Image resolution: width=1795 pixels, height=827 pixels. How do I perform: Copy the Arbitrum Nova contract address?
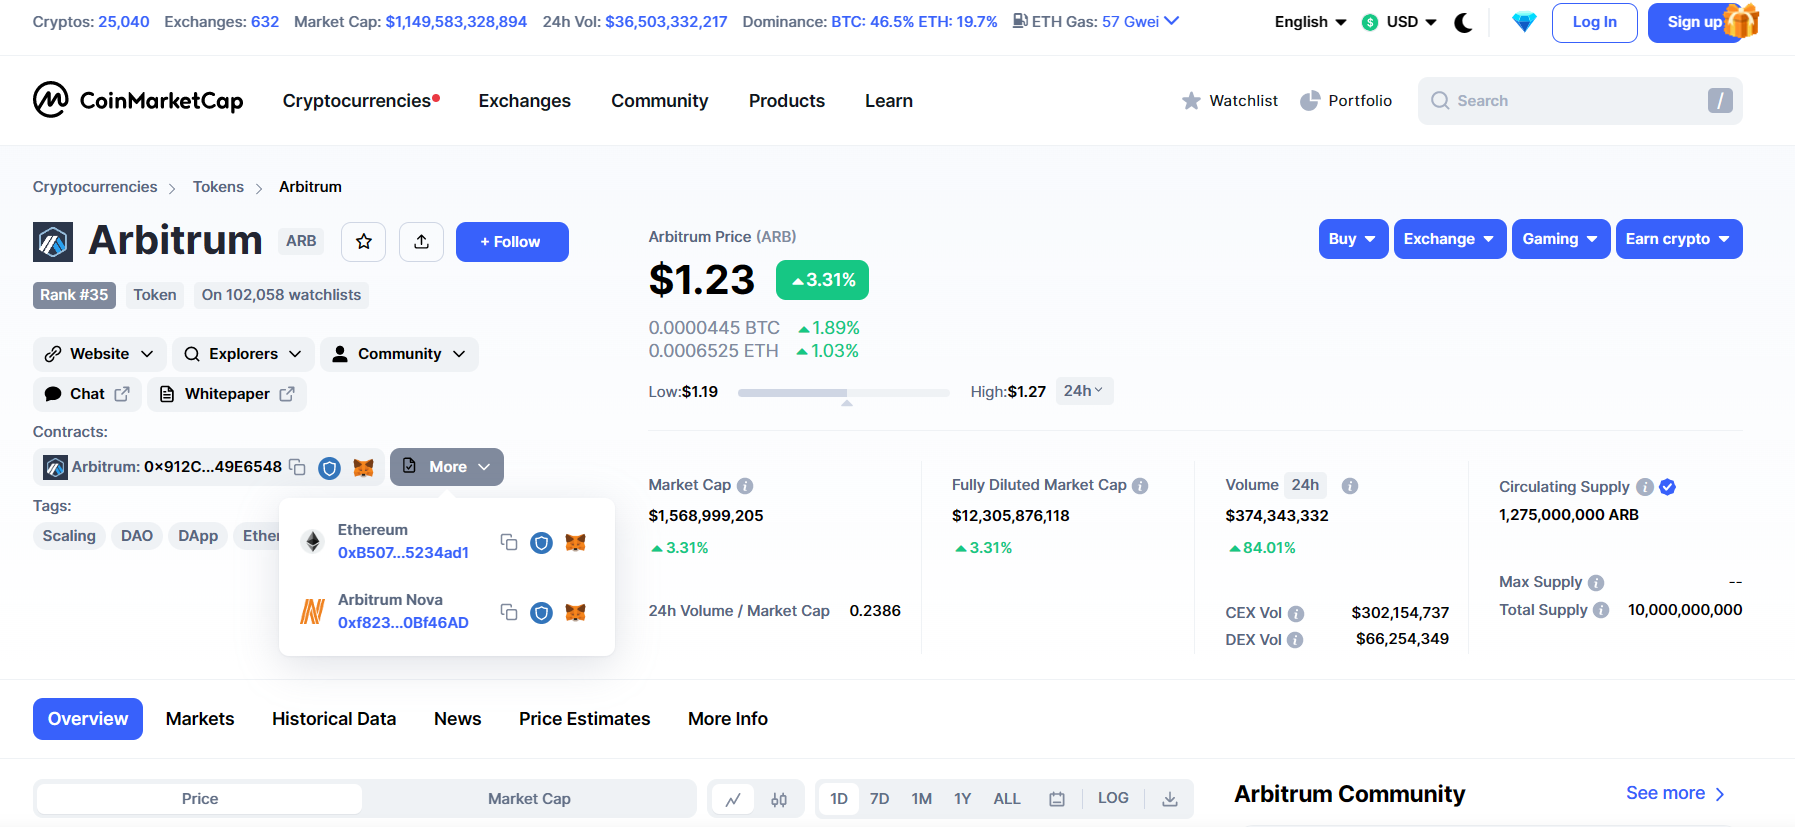[x=509, y=612]
